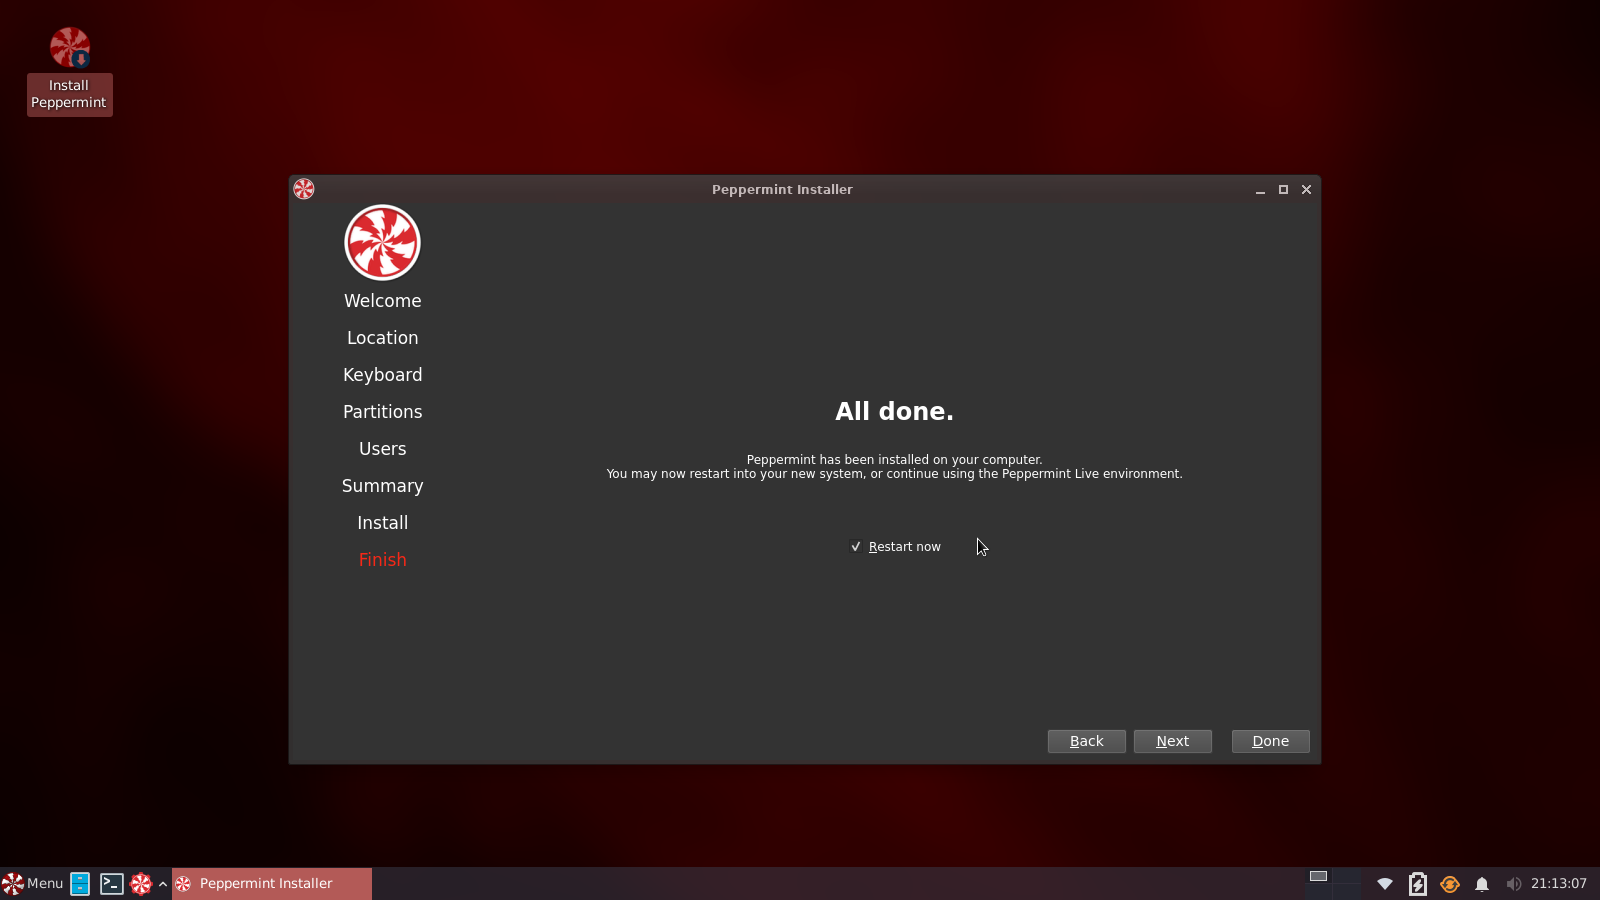Click the Peppermint logo inside the installer

382,242
